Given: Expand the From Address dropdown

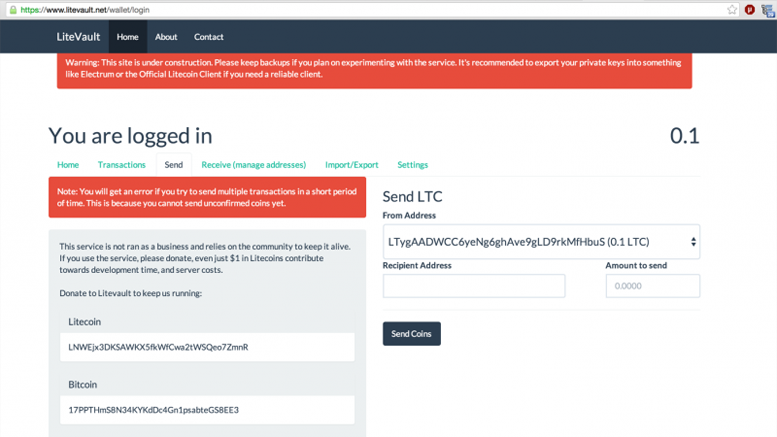Looking at the screenshot, I should (541, 242).
